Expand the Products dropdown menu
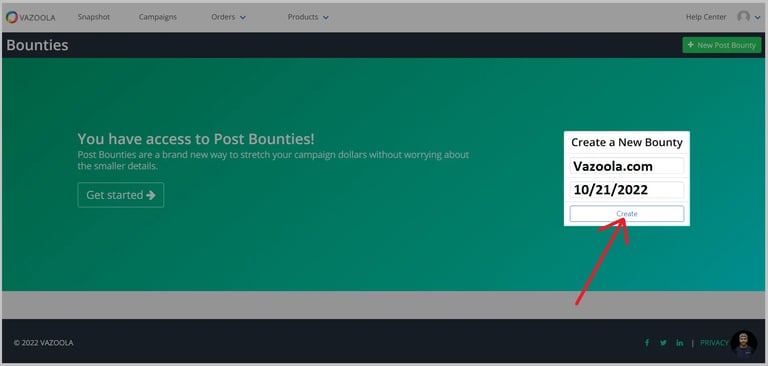The image size is (768, 366). click(308, 17)
